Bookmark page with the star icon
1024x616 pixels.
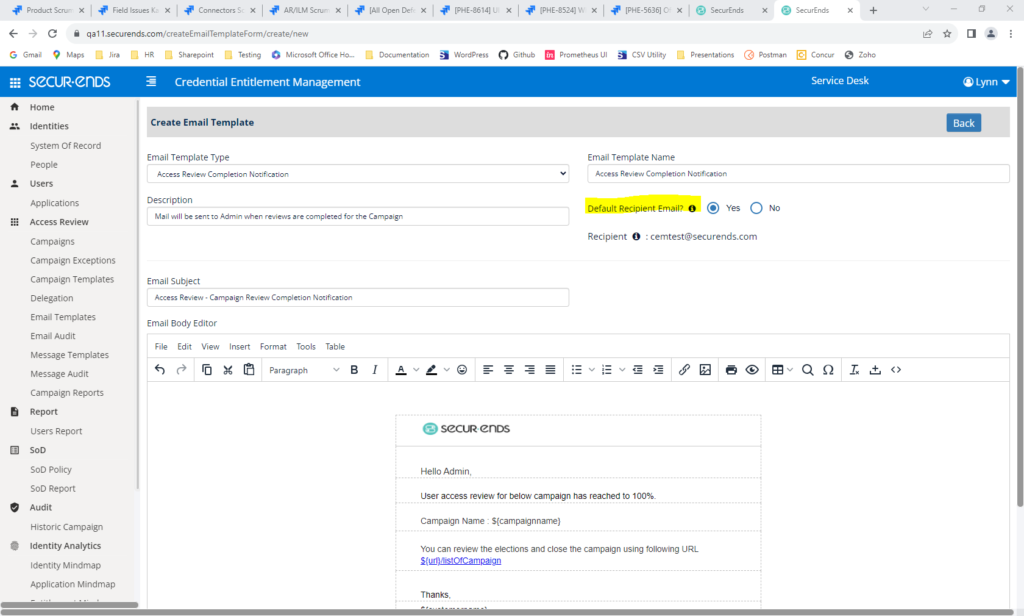(947, 33)
